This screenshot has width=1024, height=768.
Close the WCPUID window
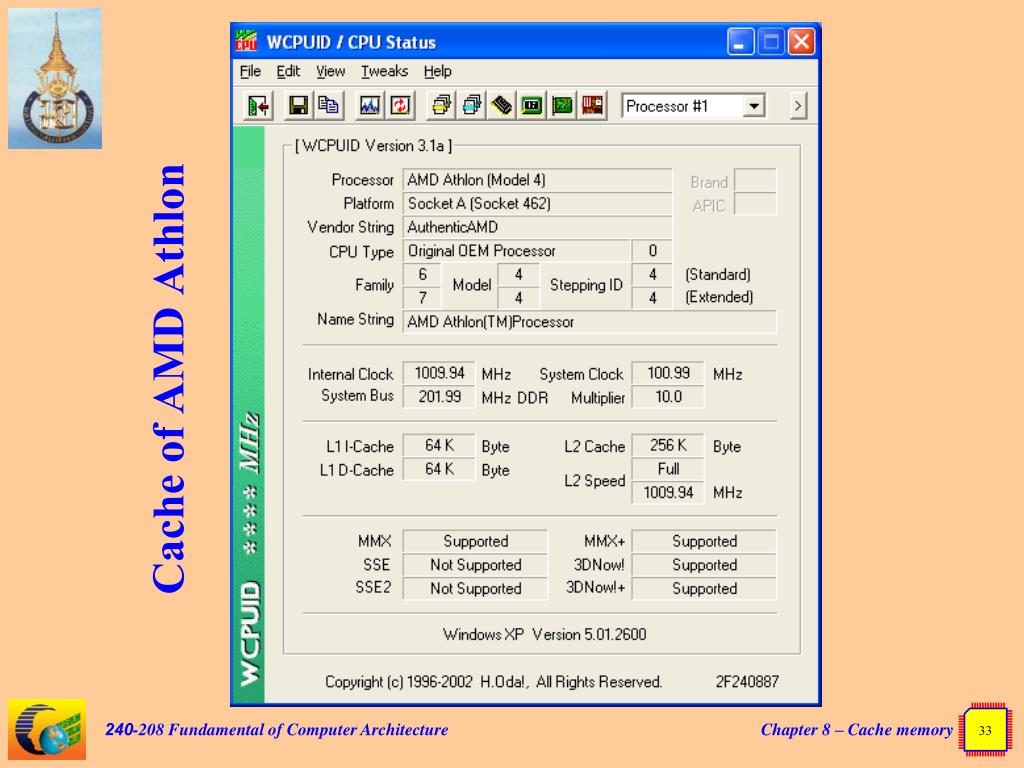[801, 42]
